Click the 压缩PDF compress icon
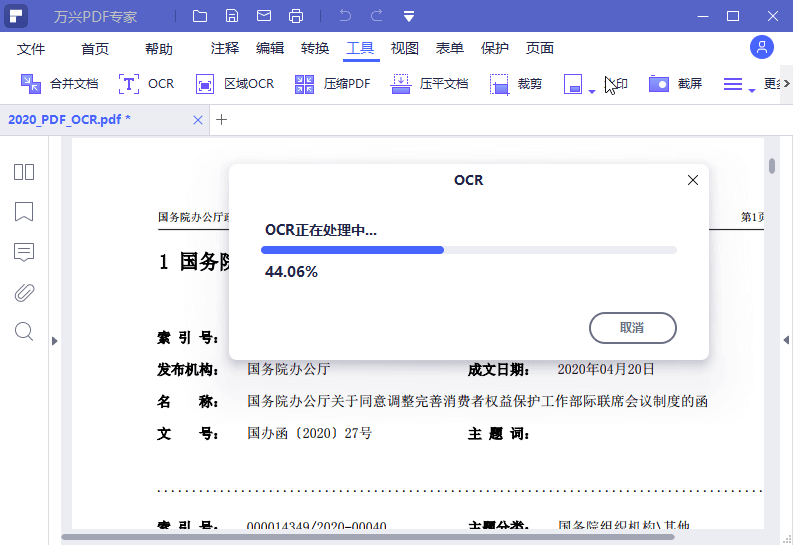Image resolution: width=793 pixels, height=545 pixels. click(x=305, y=84)
